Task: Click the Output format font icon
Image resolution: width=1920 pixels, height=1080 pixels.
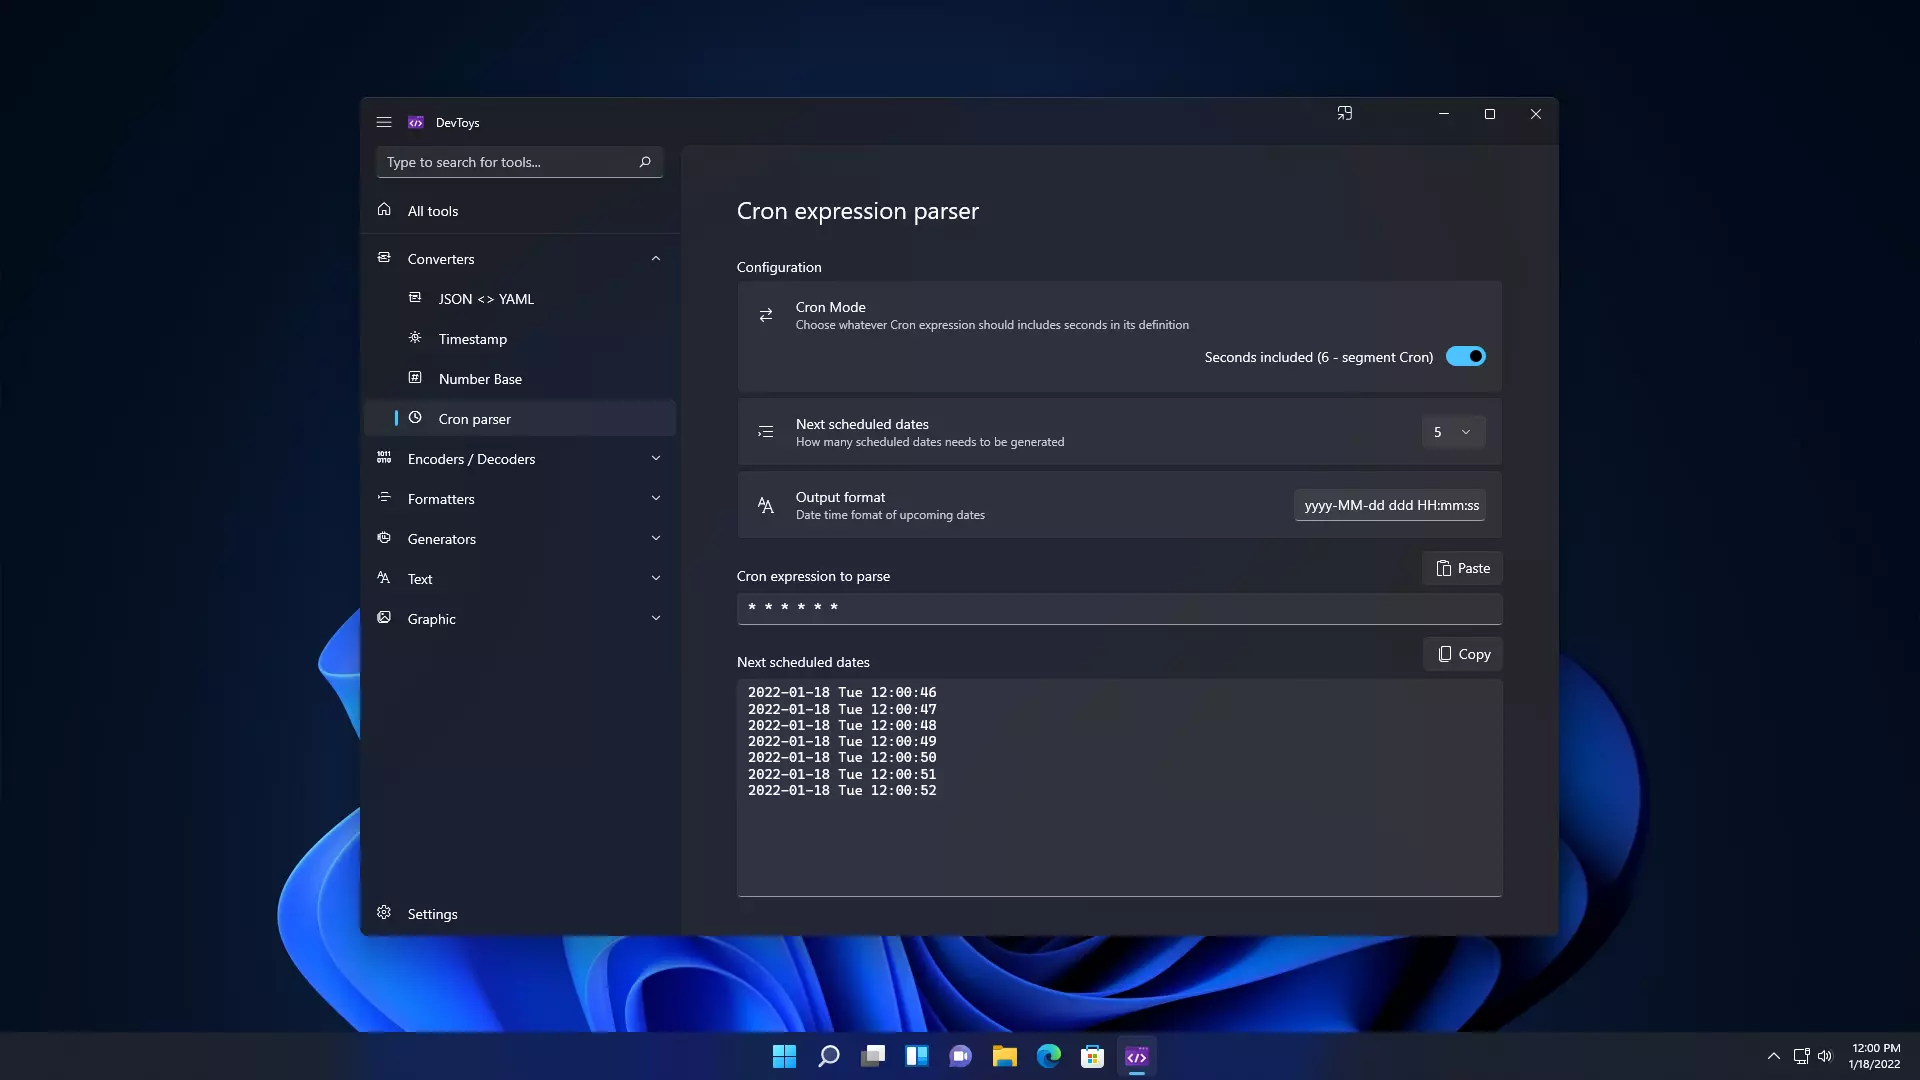Action: [766, 505]
